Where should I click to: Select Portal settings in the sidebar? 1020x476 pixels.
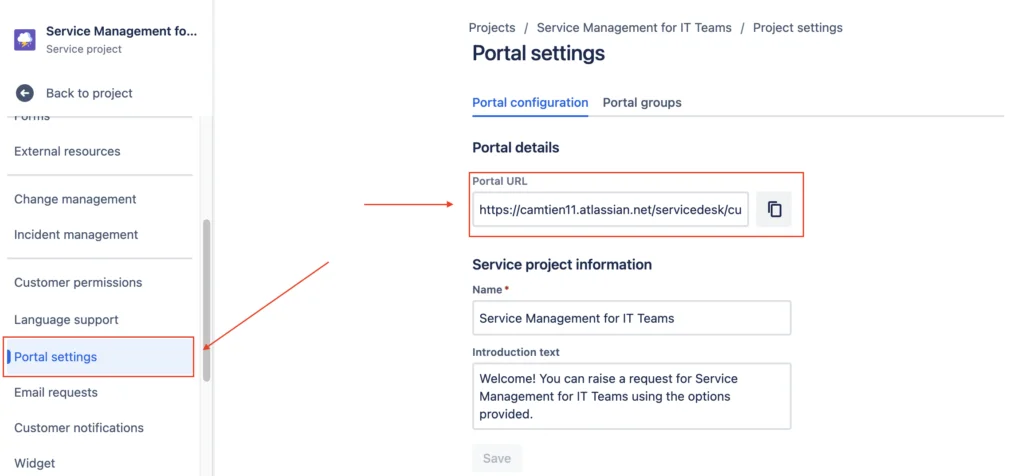[99, 357]
